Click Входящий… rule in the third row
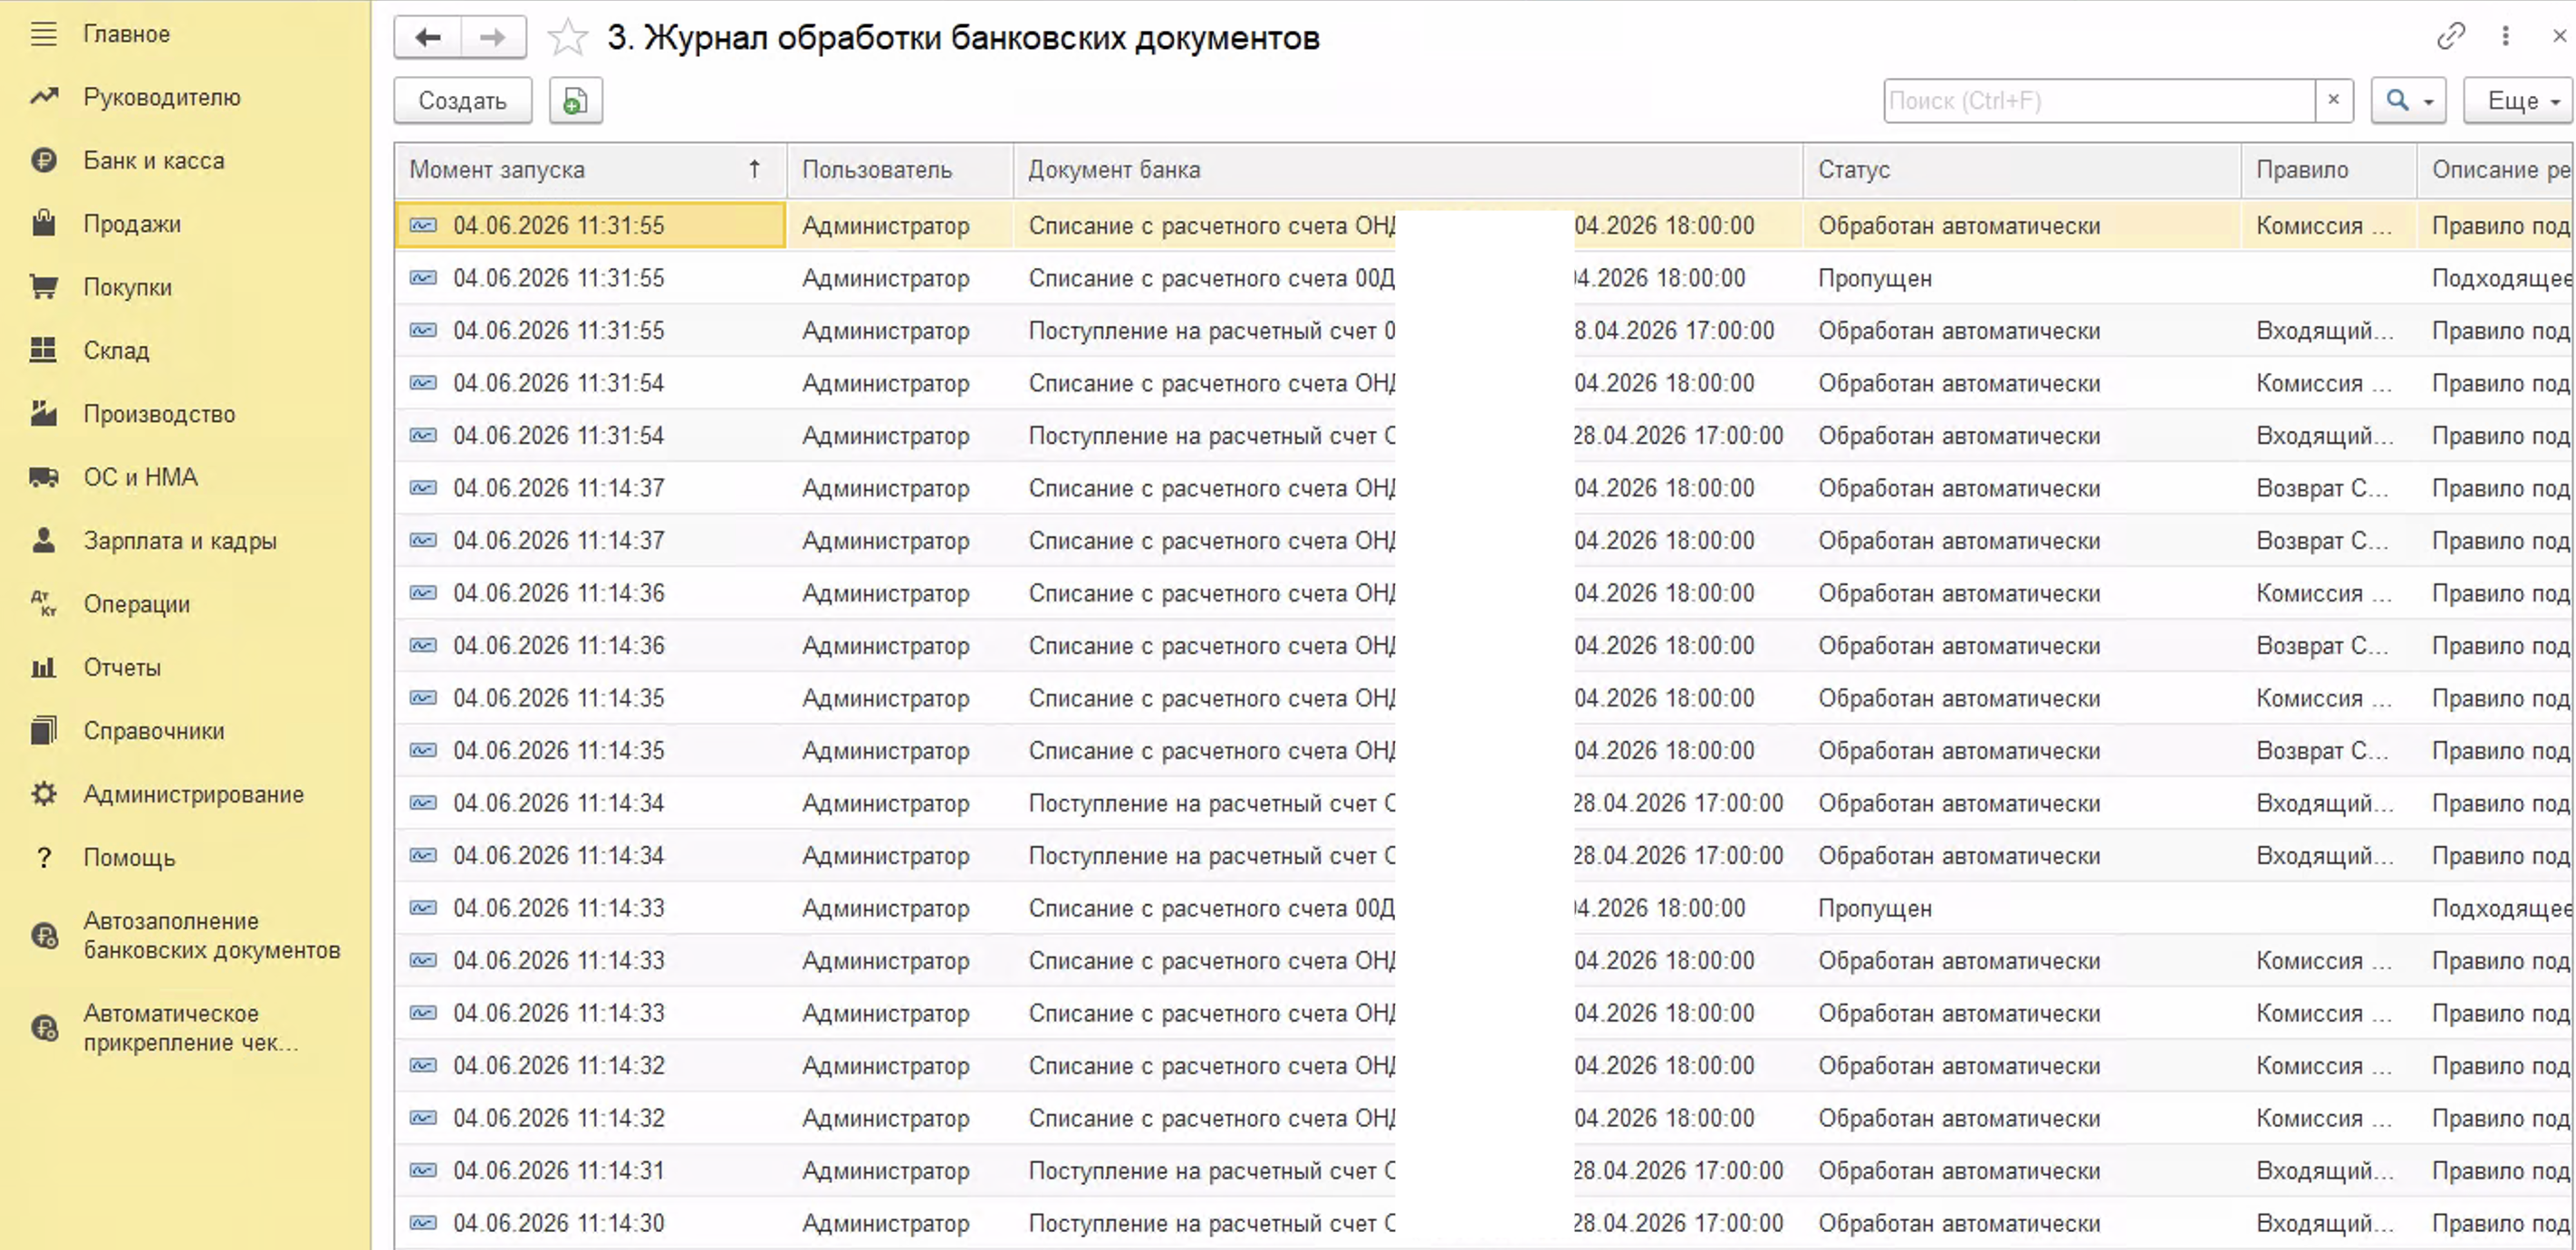2576x1250 pixels. [2324, 331]
